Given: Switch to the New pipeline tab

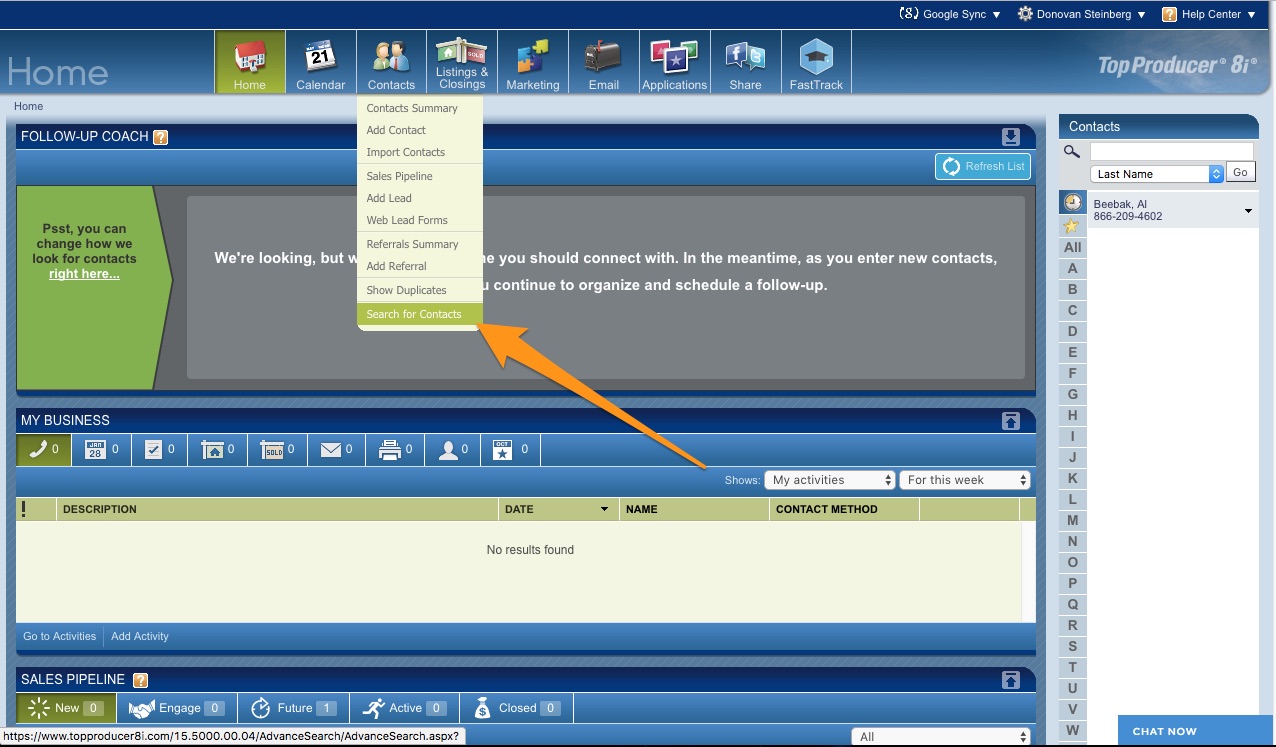Looking at the screenshot, I should [66, 708].
